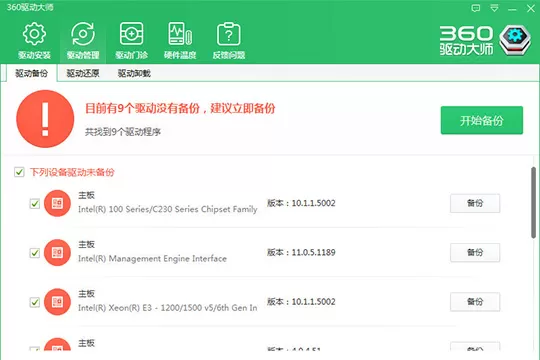540x360 pixels.
Task: Open the 驱动门诊 toolbar icon
Action: pyautogui.click(x=132, y=34)
